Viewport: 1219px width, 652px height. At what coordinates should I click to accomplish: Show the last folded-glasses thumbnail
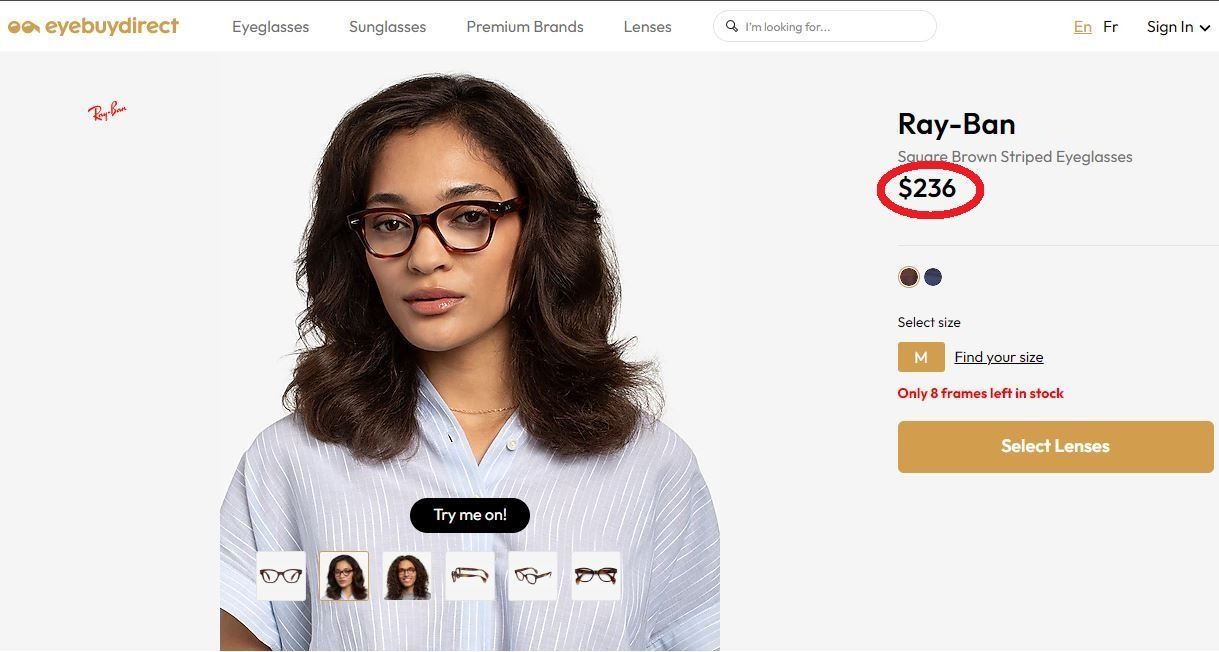[x=596, y=576]
